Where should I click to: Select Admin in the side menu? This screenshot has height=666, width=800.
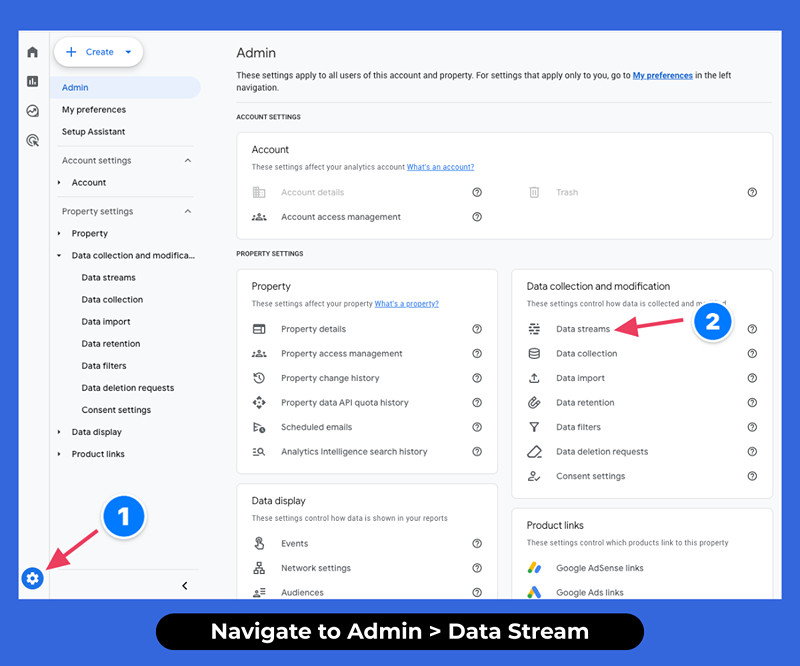126,88
